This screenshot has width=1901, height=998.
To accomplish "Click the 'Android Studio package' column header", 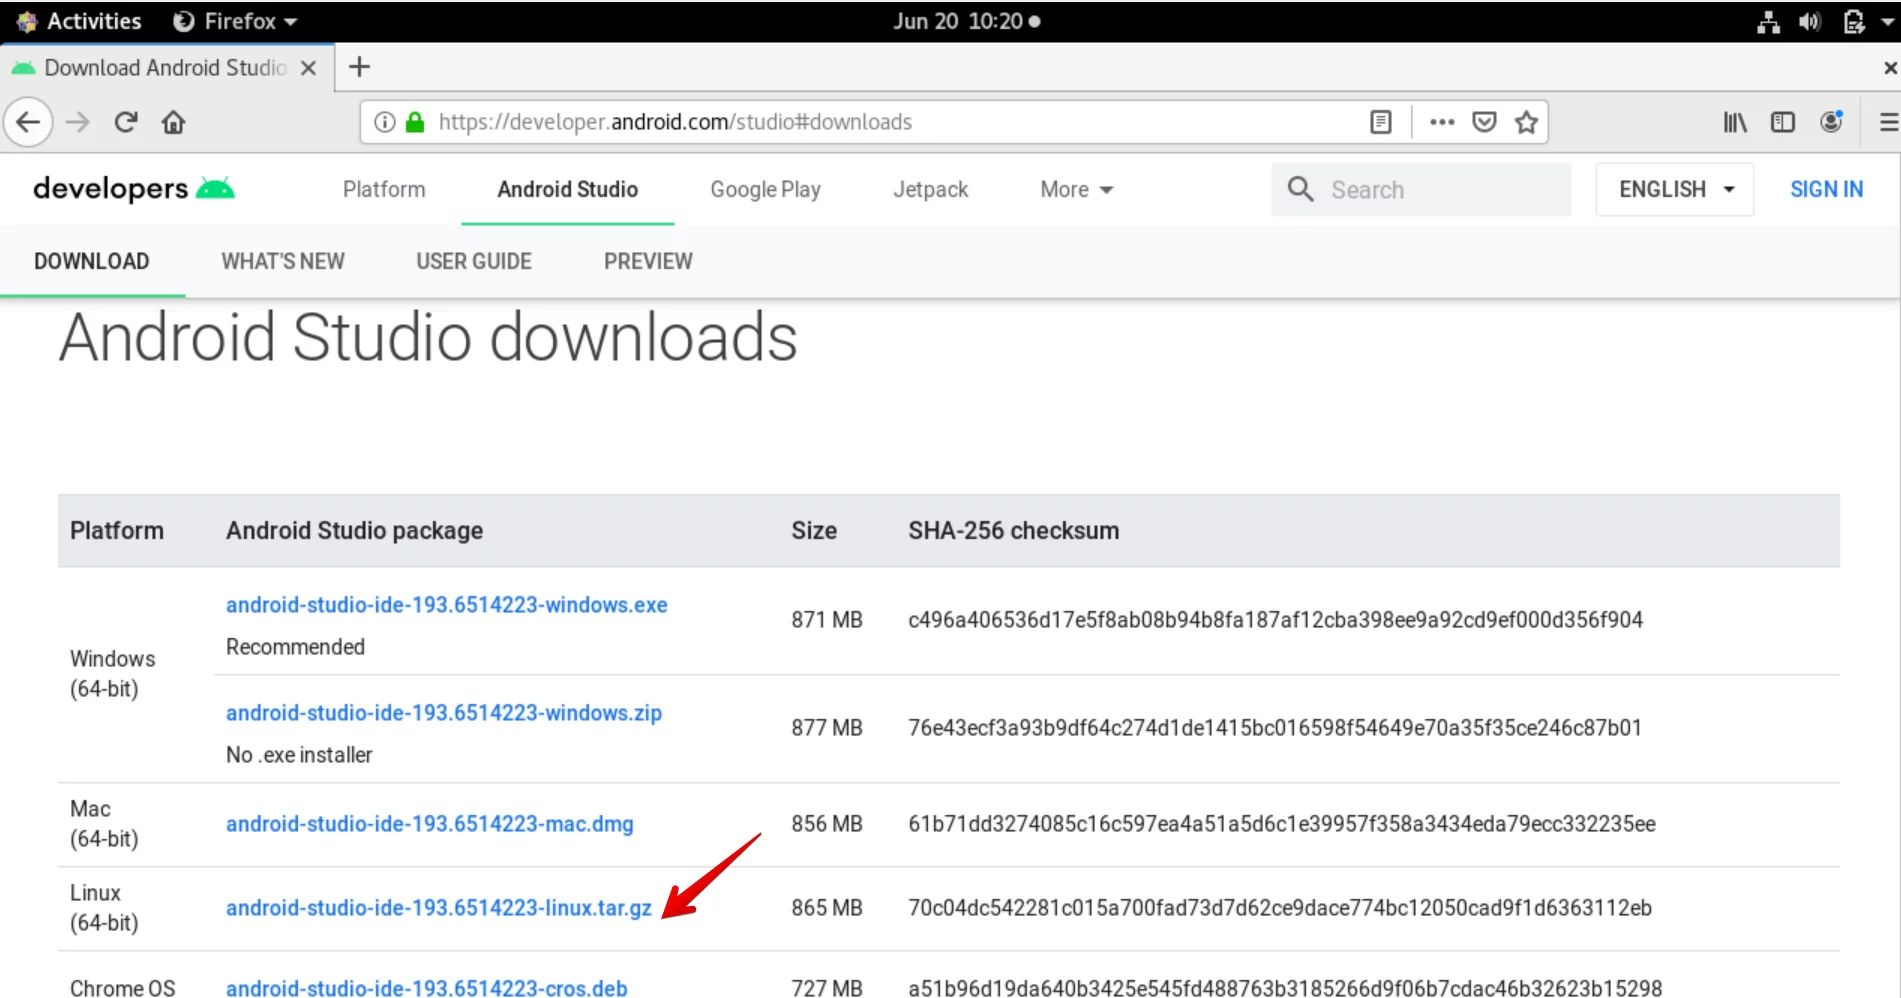I will coord(354,531).
